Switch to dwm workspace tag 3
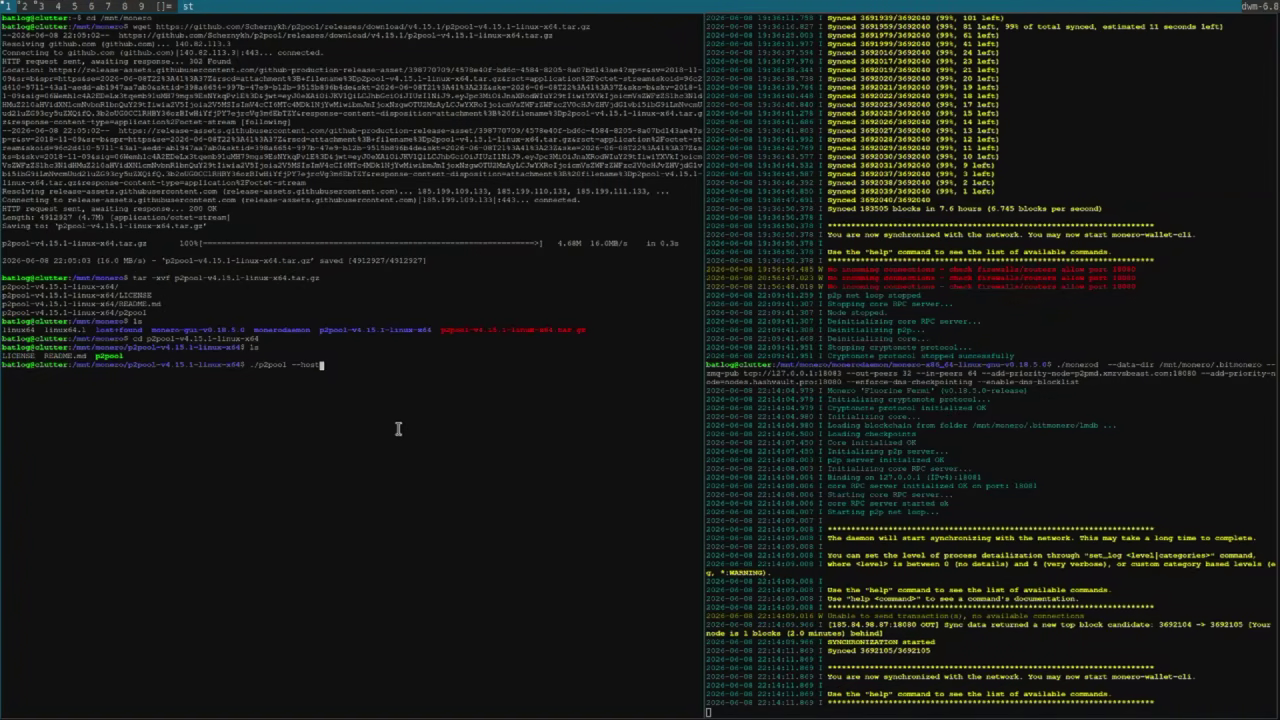The width and height of the screenshot is (1280, 720). (x=41, y=6)
